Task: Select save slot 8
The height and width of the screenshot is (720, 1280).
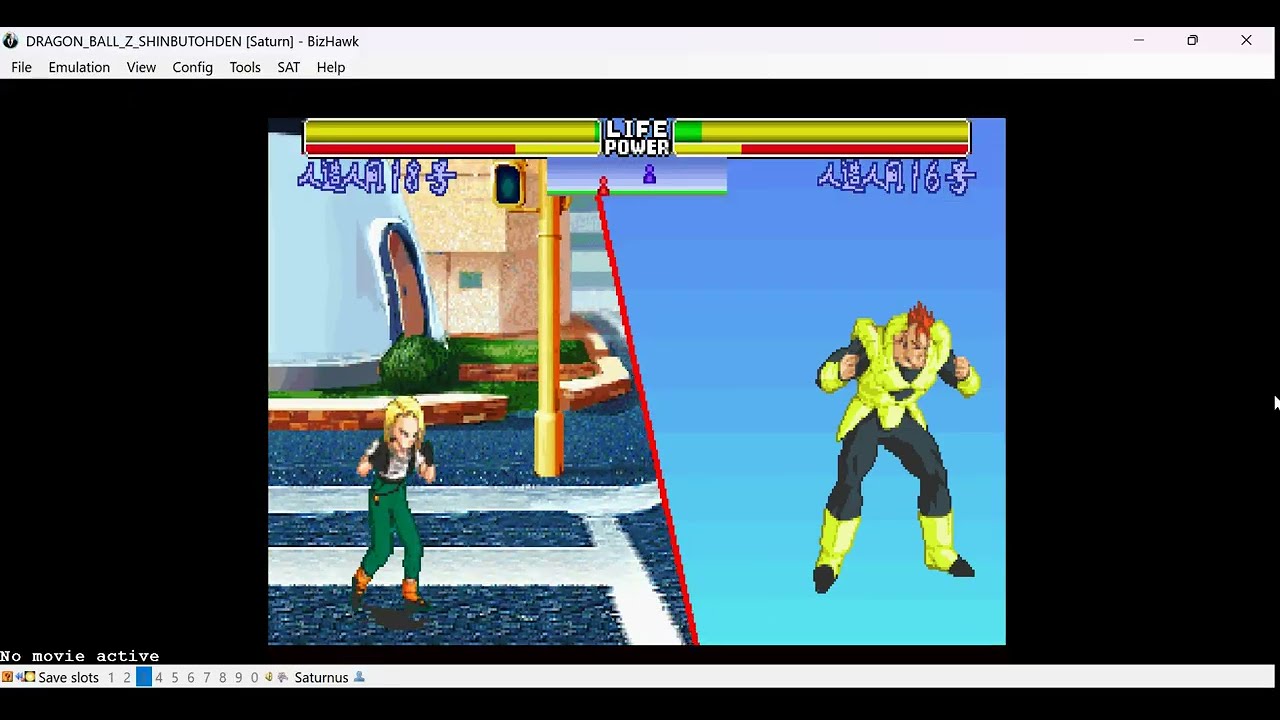Action: point(223,677)
